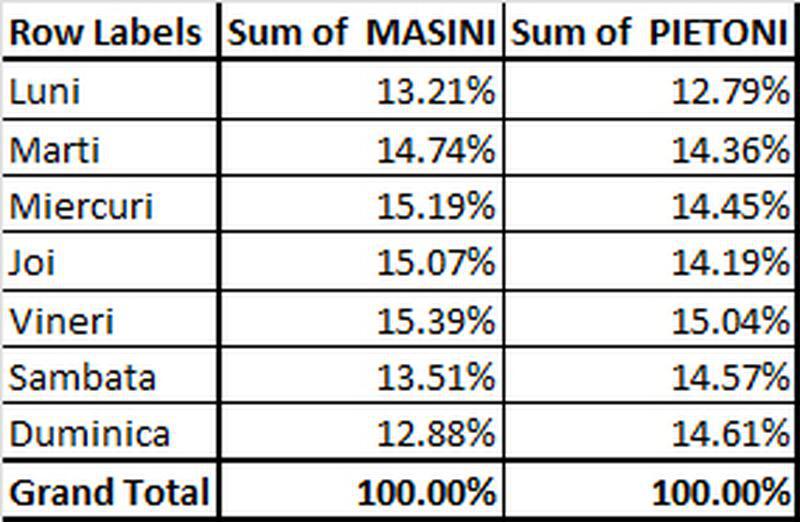Select the Grand Total row label

click(110, 490)
